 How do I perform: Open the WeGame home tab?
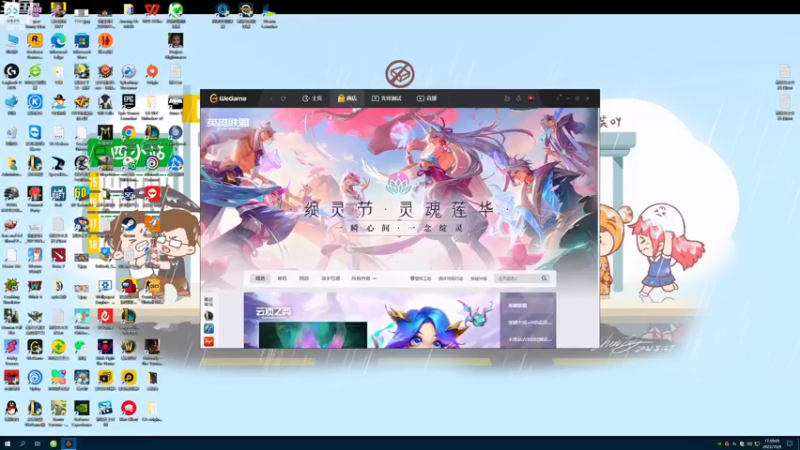tap(312, 98)
